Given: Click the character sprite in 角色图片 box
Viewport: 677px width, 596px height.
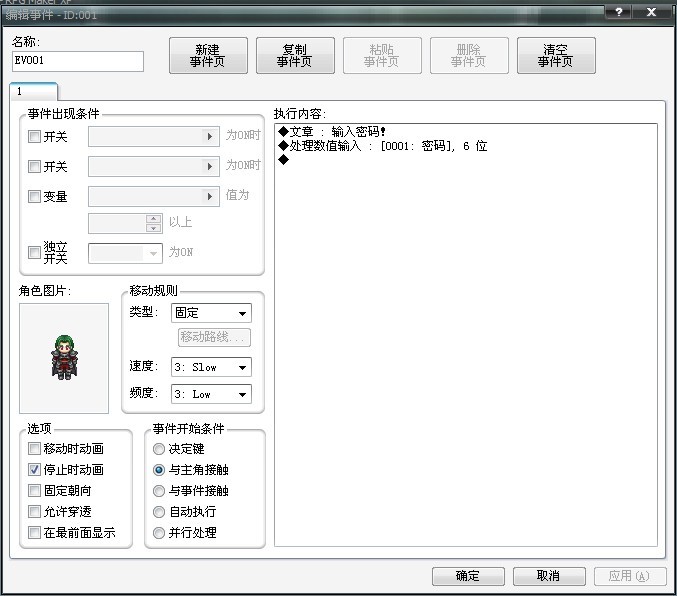Looking at the screenshot, I should [x=64, y=358].
